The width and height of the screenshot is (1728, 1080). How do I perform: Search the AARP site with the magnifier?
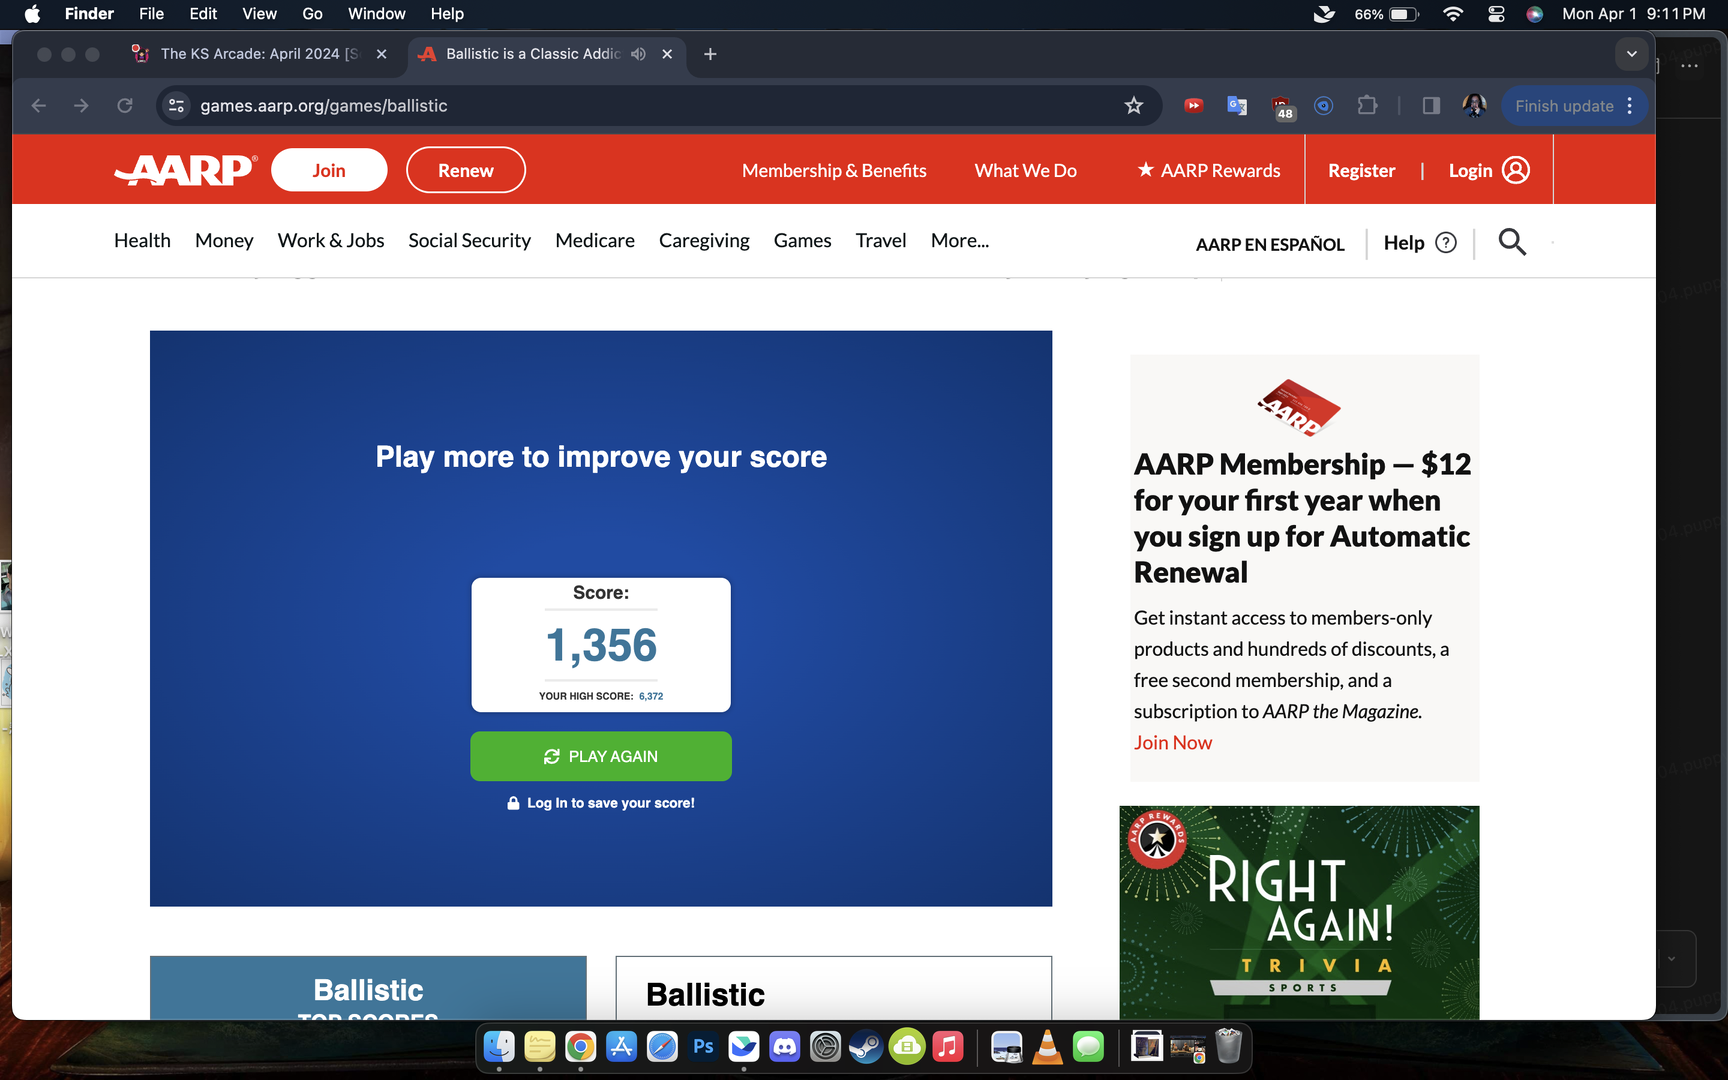1512,242
